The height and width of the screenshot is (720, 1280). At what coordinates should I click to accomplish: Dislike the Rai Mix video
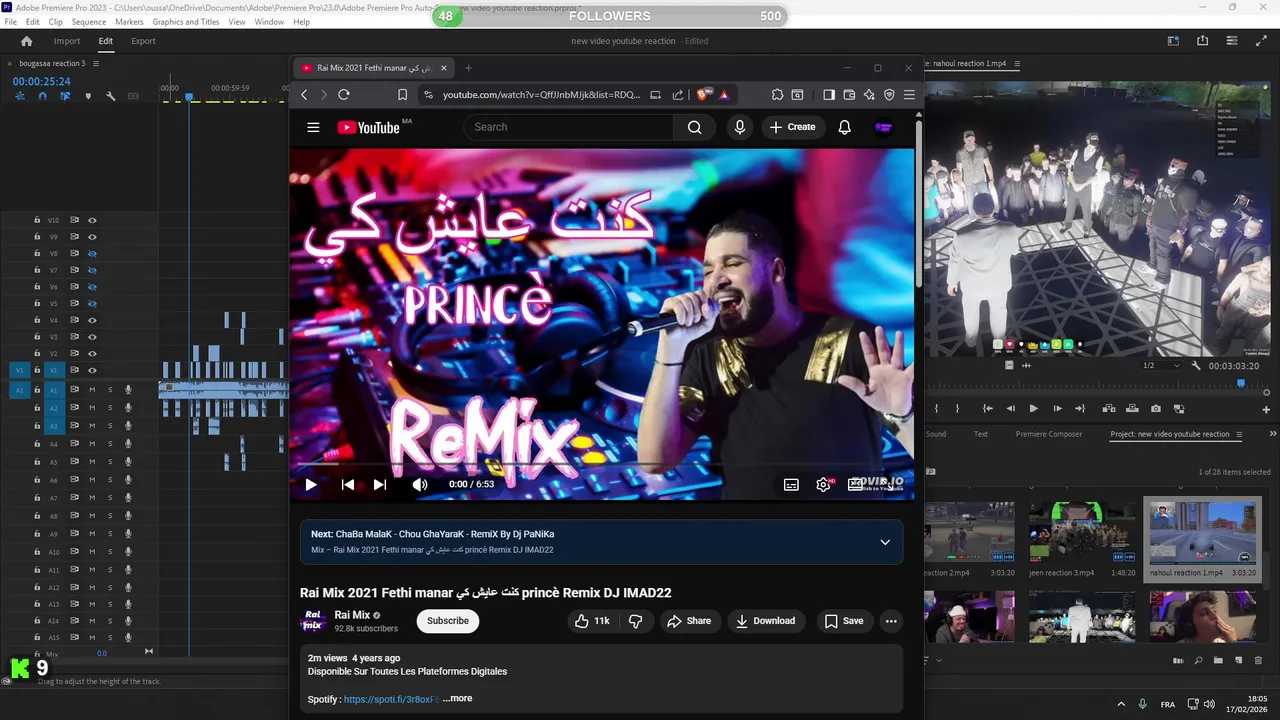click(636, 621)
